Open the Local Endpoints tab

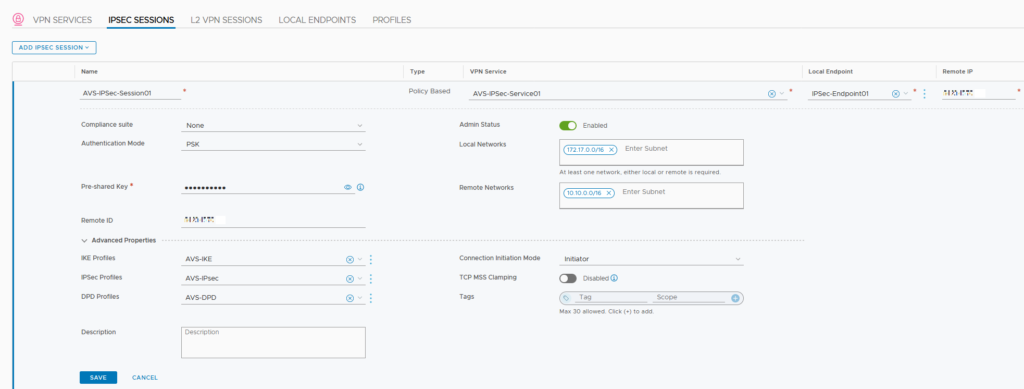coord(317,20)
